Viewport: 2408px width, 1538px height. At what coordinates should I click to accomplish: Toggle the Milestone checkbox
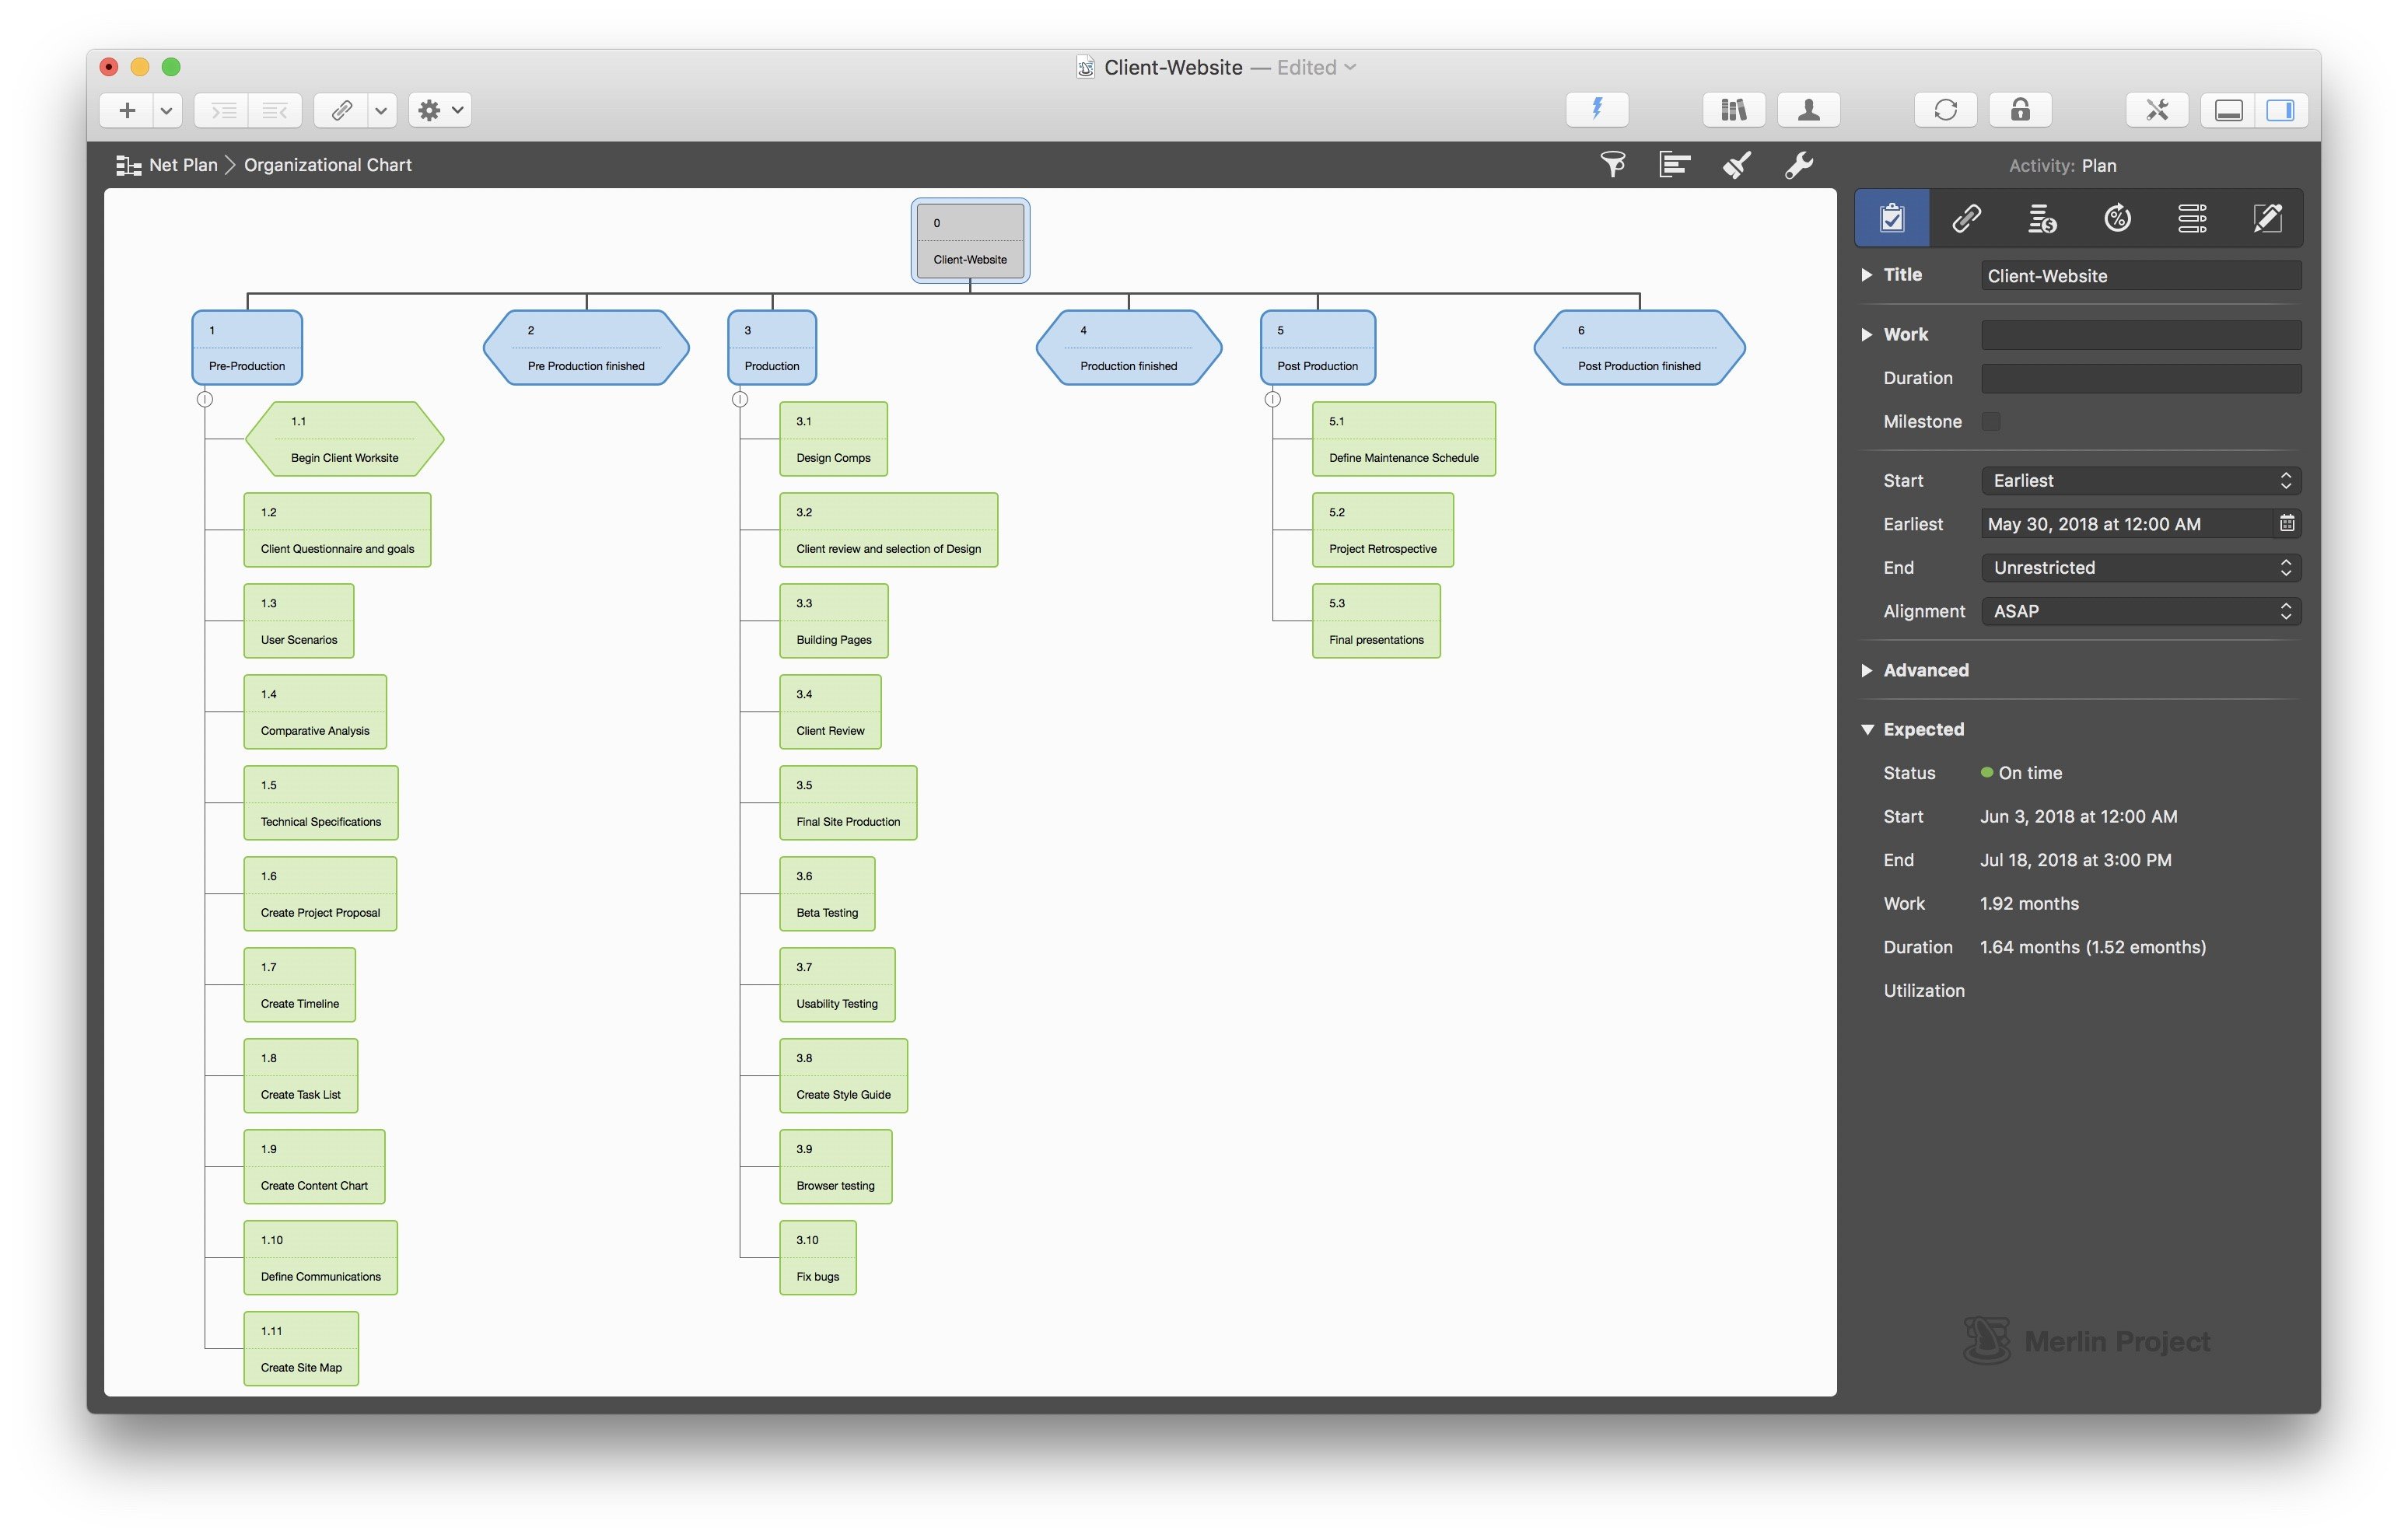click(1991, 421)
